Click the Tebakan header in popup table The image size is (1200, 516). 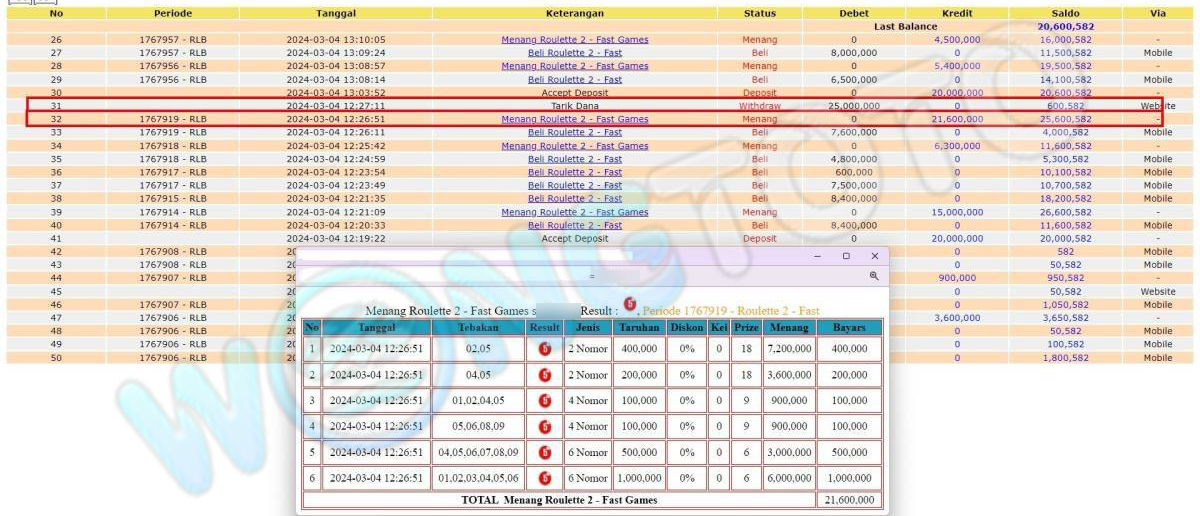478,327
